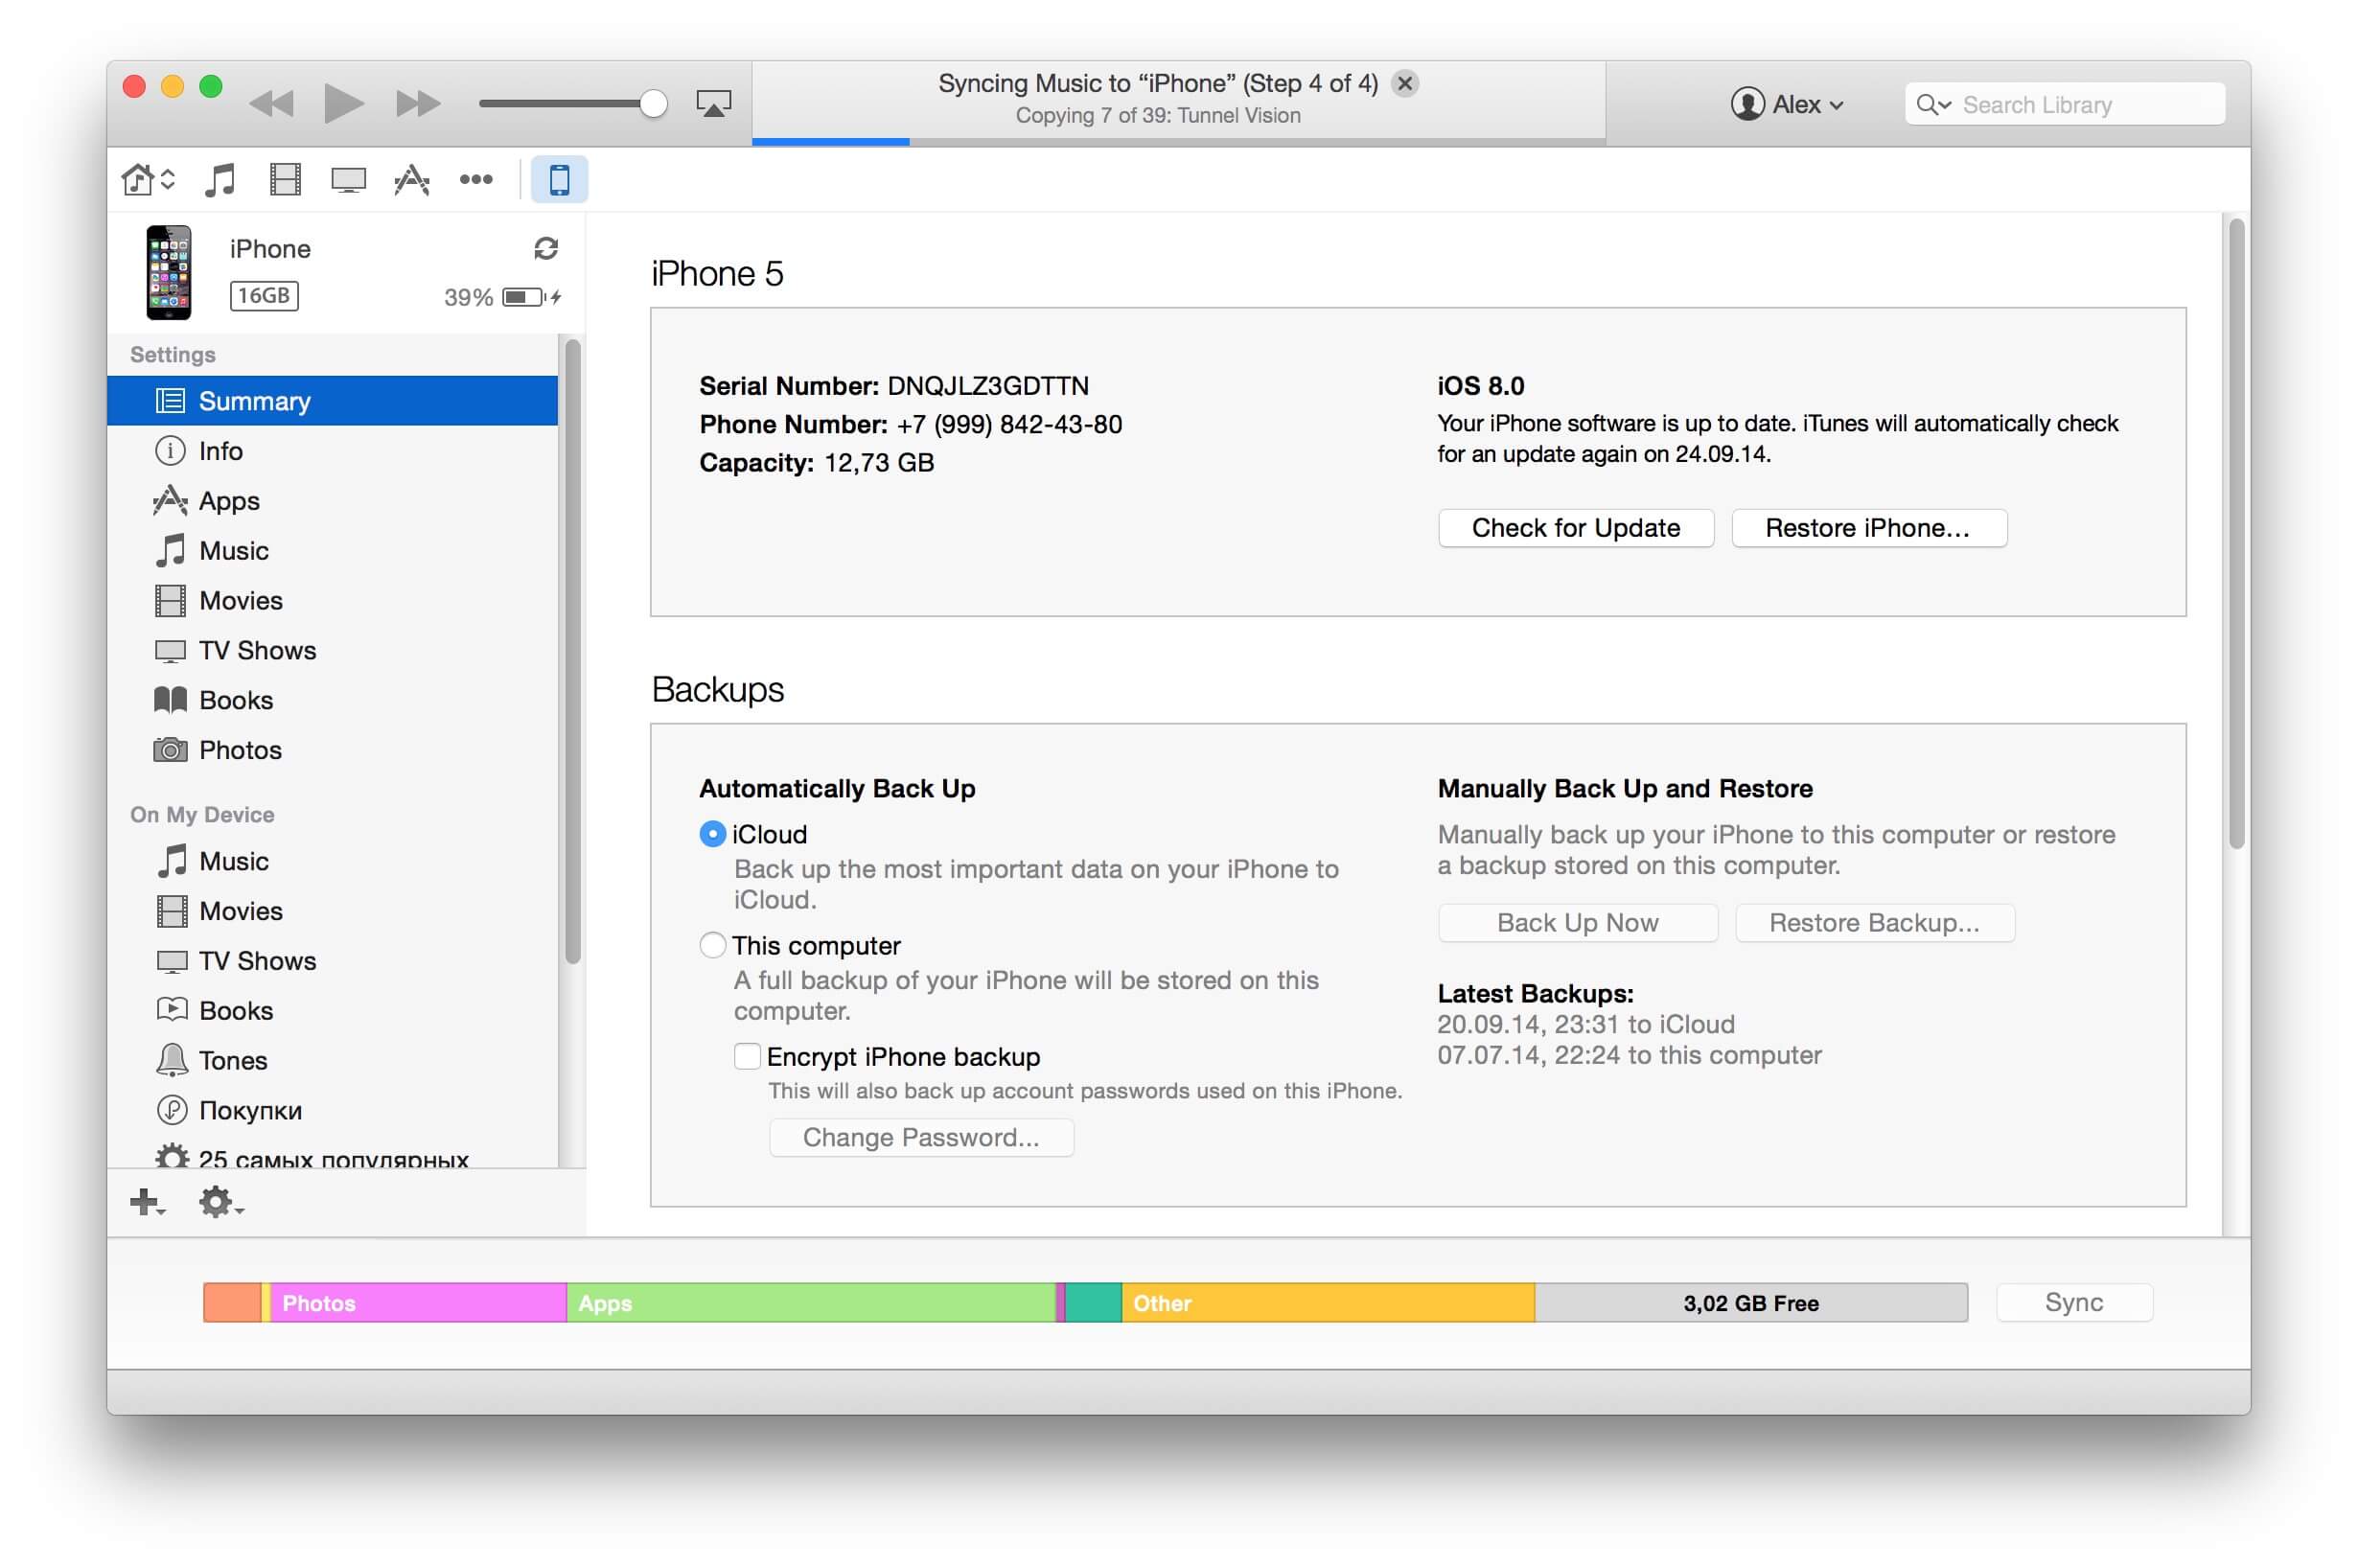This screenshot has height=1568, width=2358.
Task: Open Books under Settings
Action: click(332, 701)
